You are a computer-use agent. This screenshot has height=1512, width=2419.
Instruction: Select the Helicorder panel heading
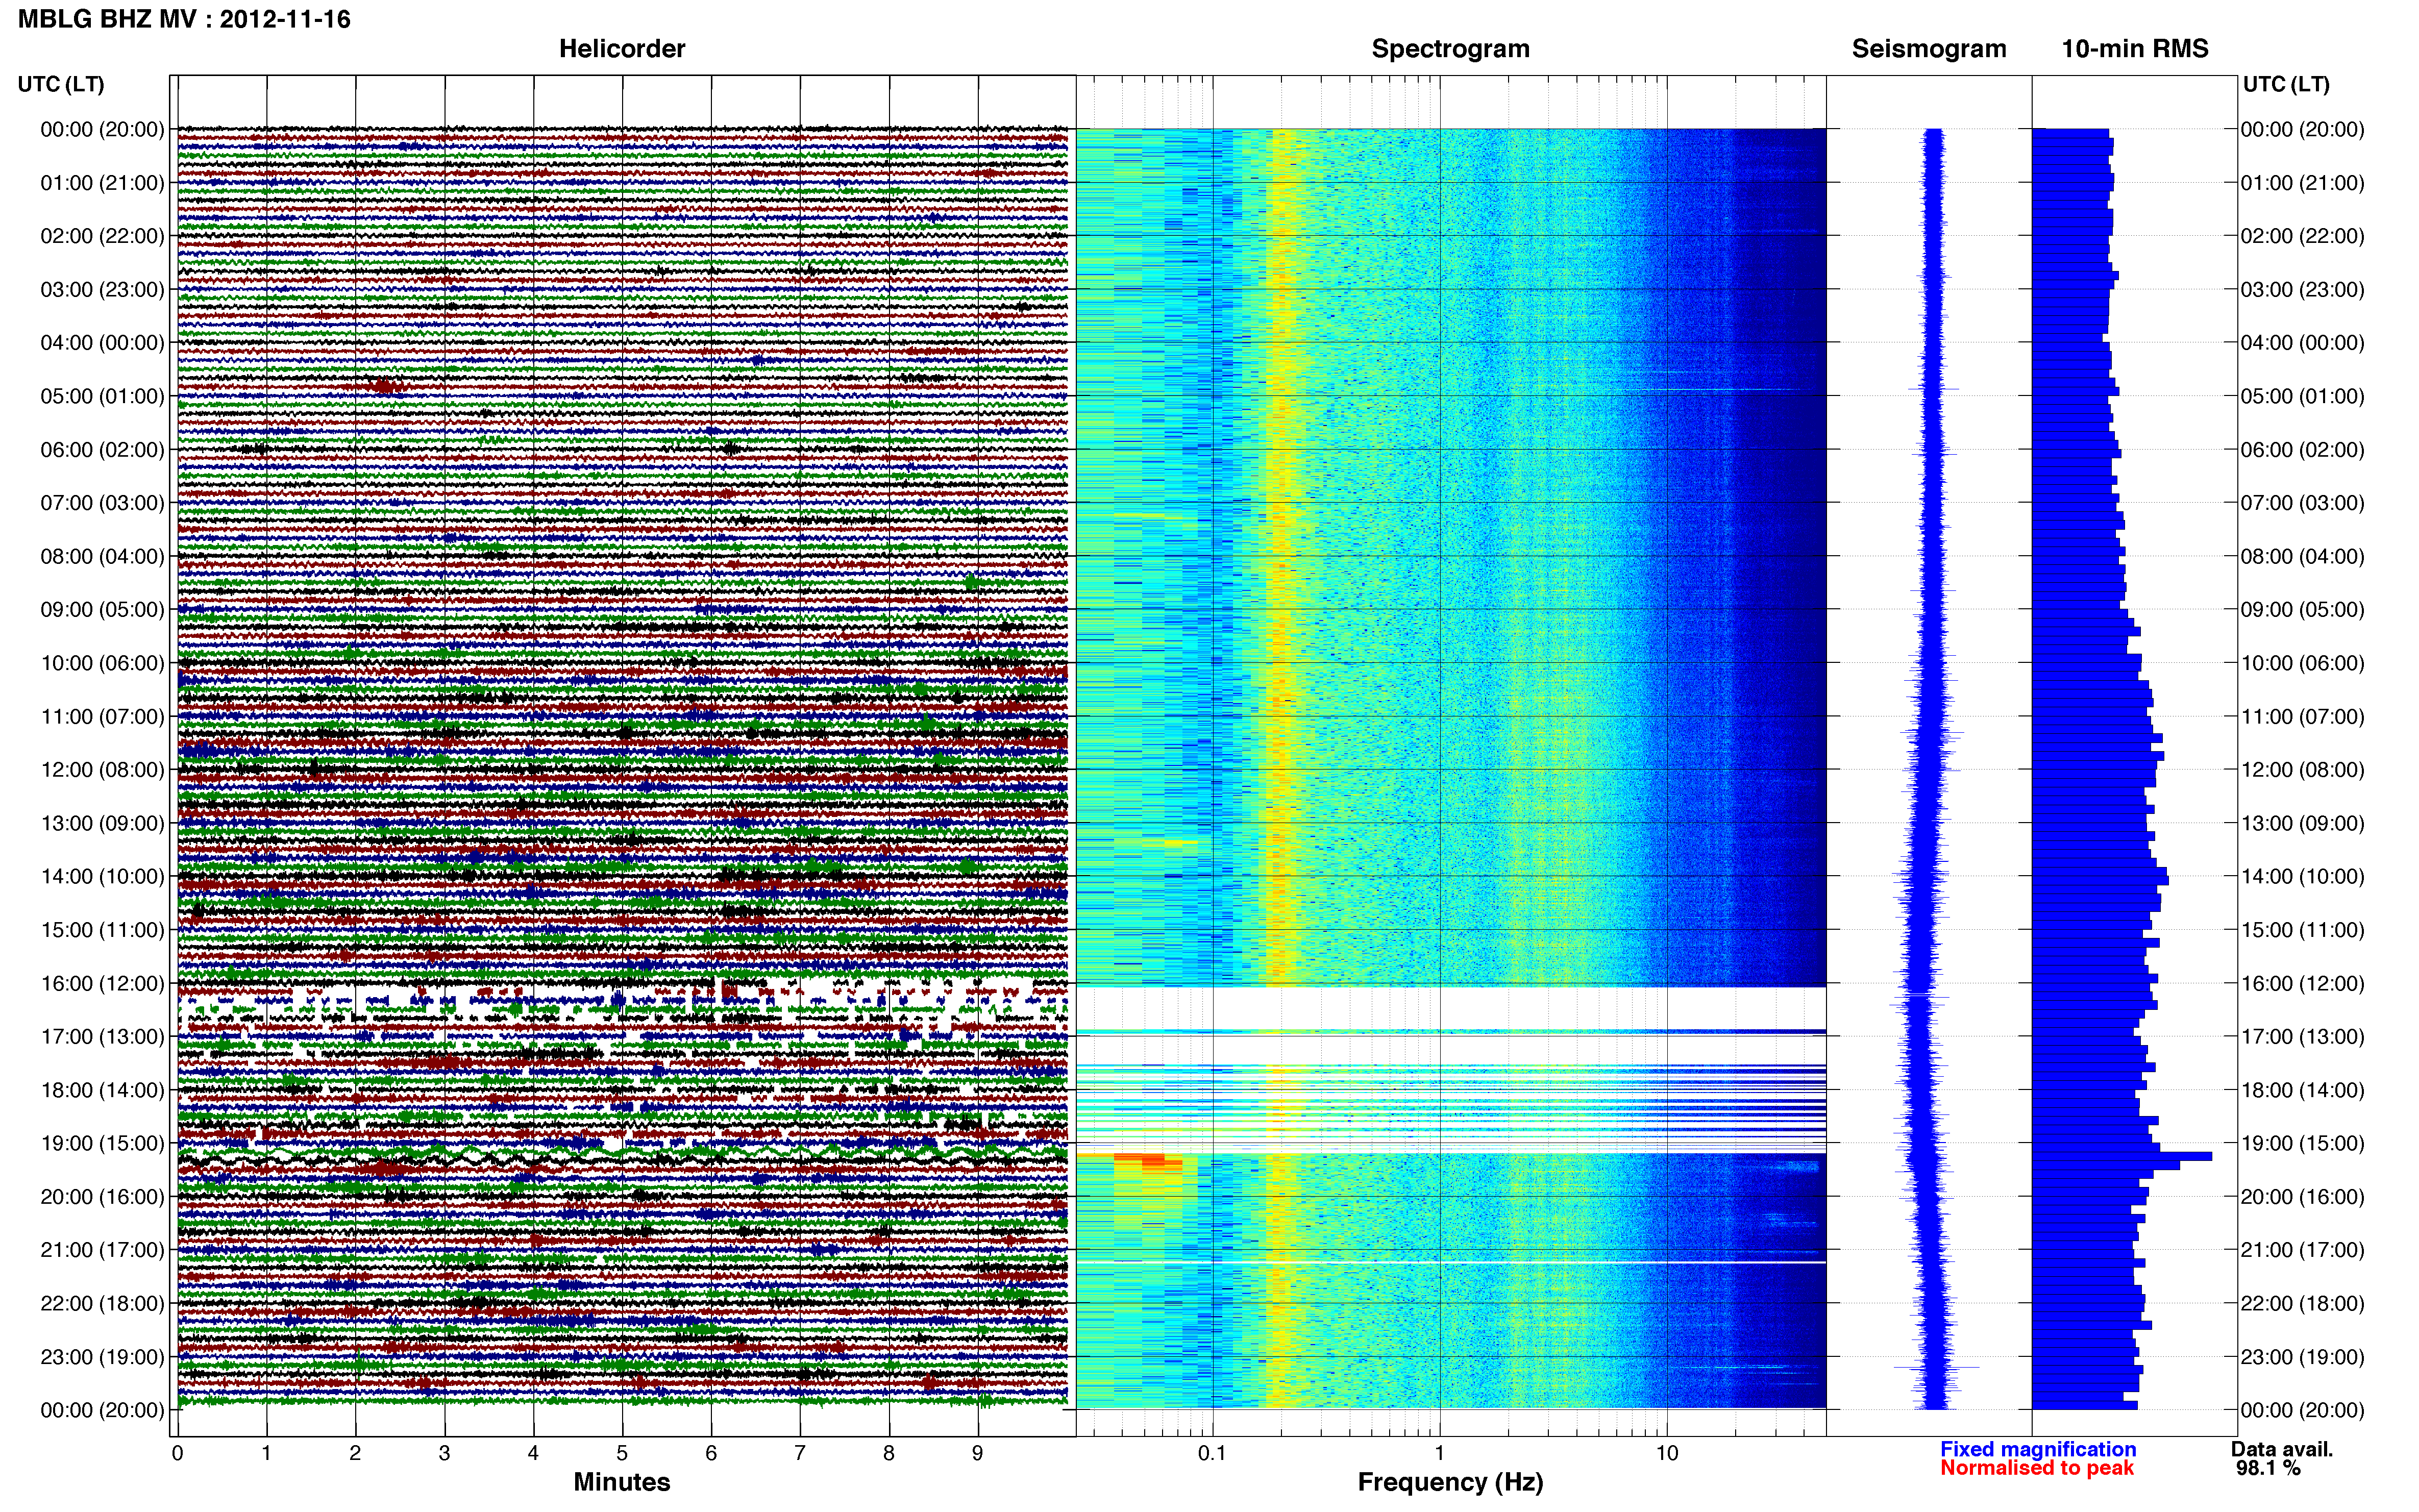621,48
